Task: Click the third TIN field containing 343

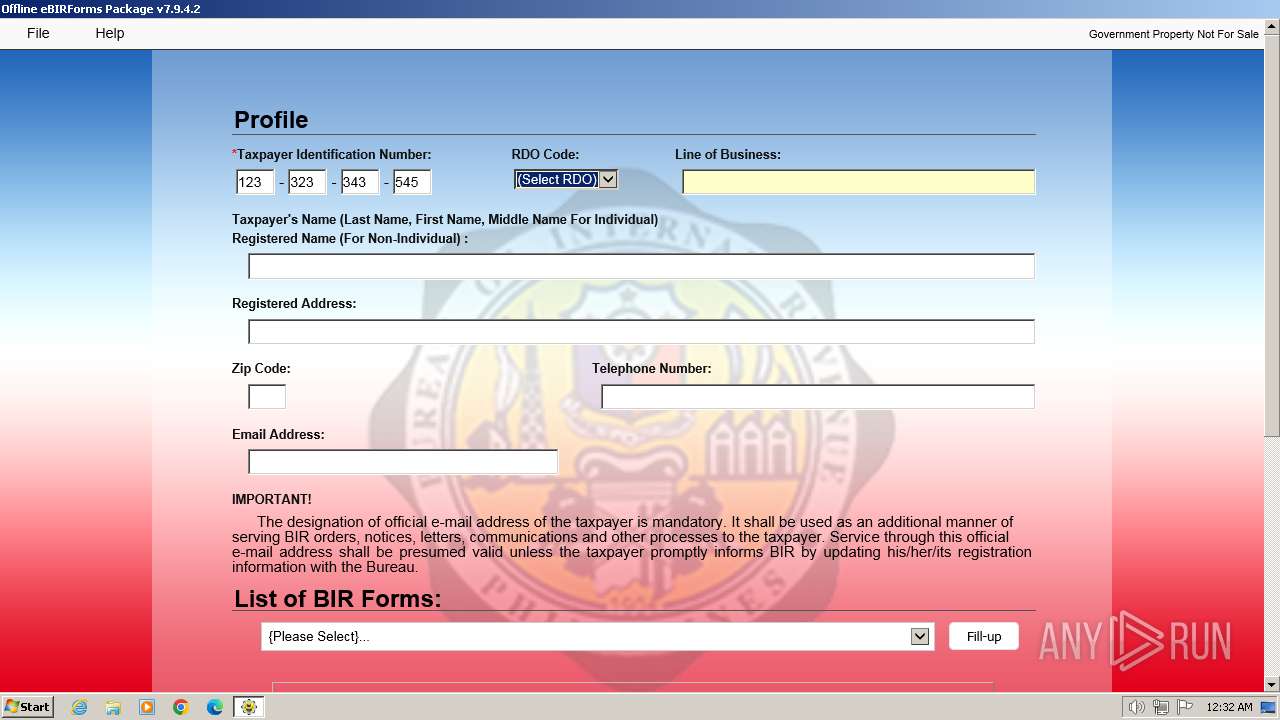Action: [360, 182]
